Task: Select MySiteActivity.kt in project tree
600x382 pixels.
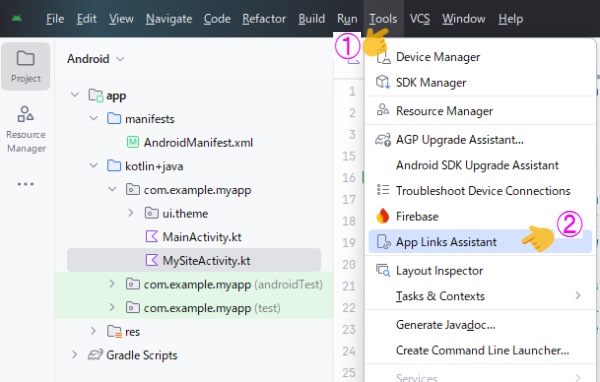Action: pyautogui.click(x=206, y=261)
